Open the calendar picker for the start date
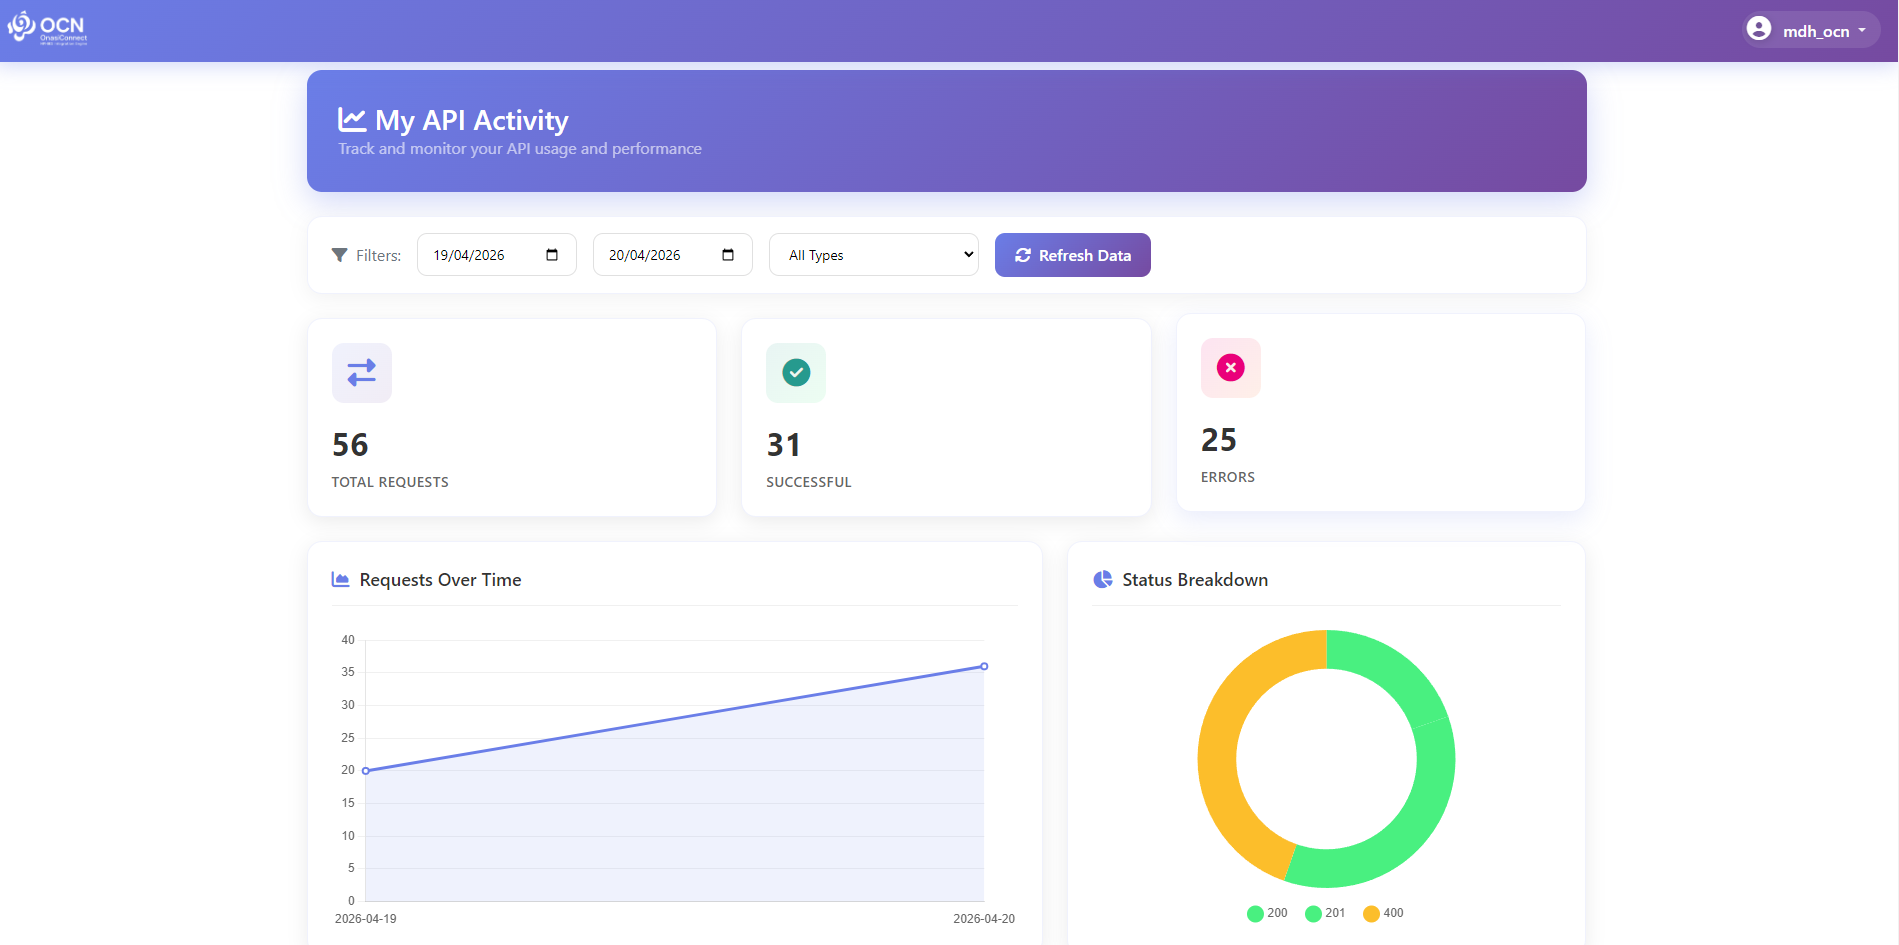The image size is (1899, 945). 552,255
